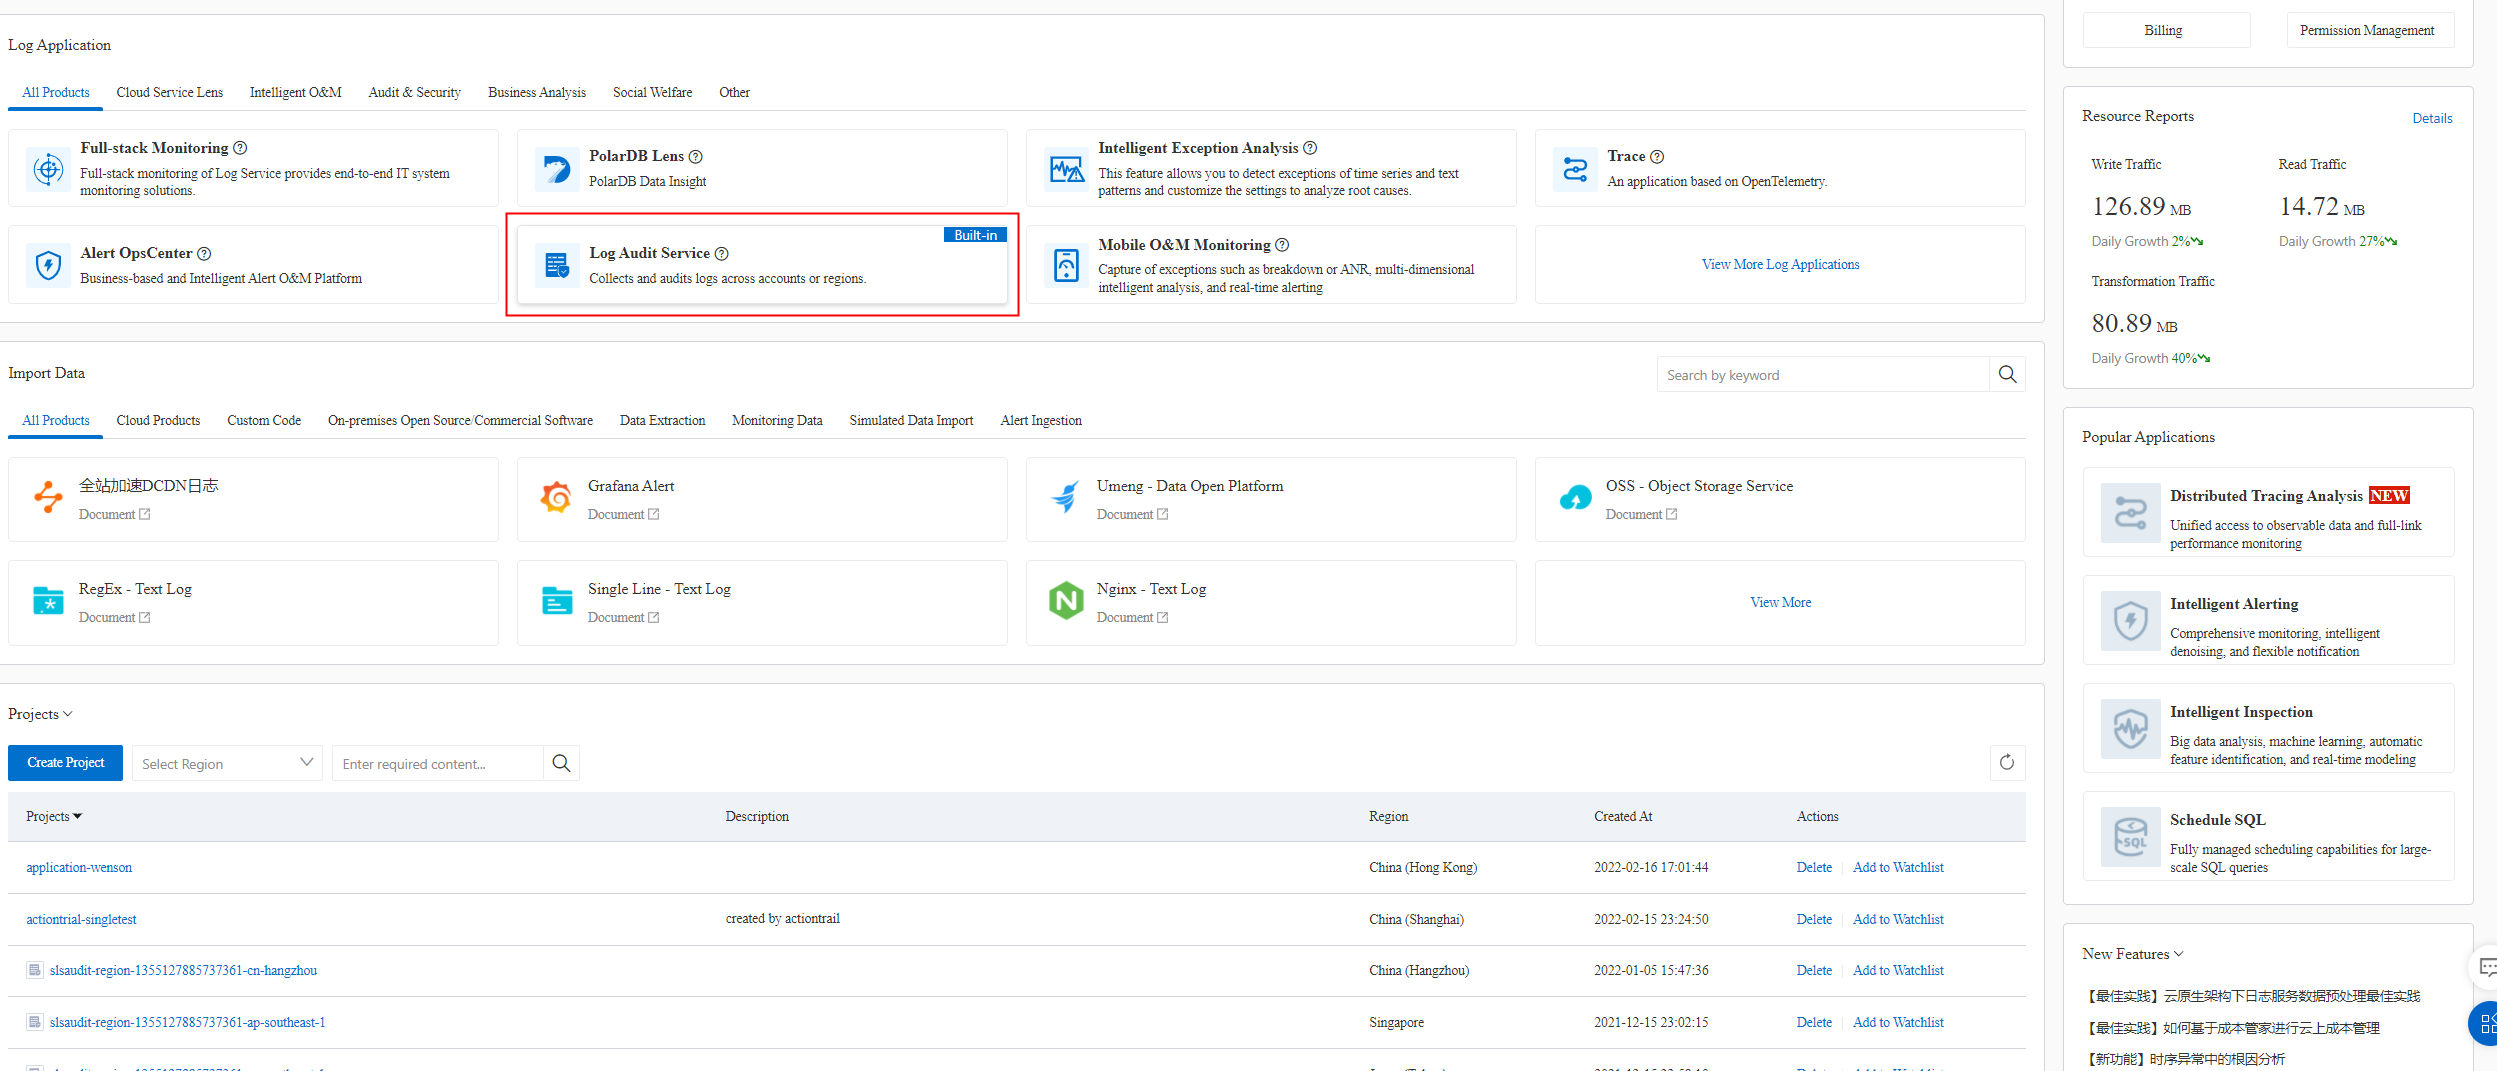Select the Social Welfare tab
Screen dimensions: 2497x1071
[x=652, y=92]
